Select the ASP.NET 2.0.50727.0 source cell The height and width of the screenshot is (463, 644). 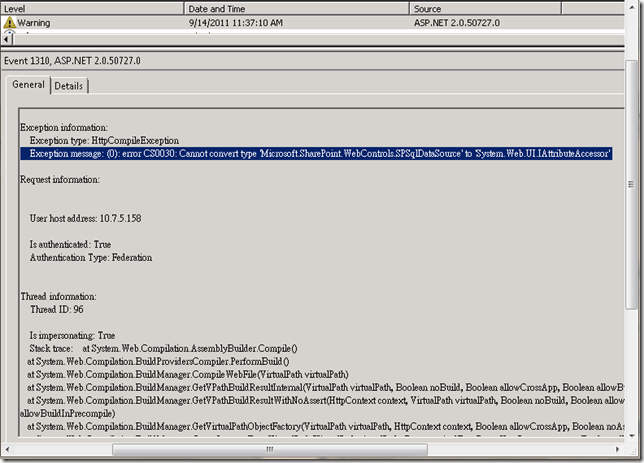click(x=457, y=23)
